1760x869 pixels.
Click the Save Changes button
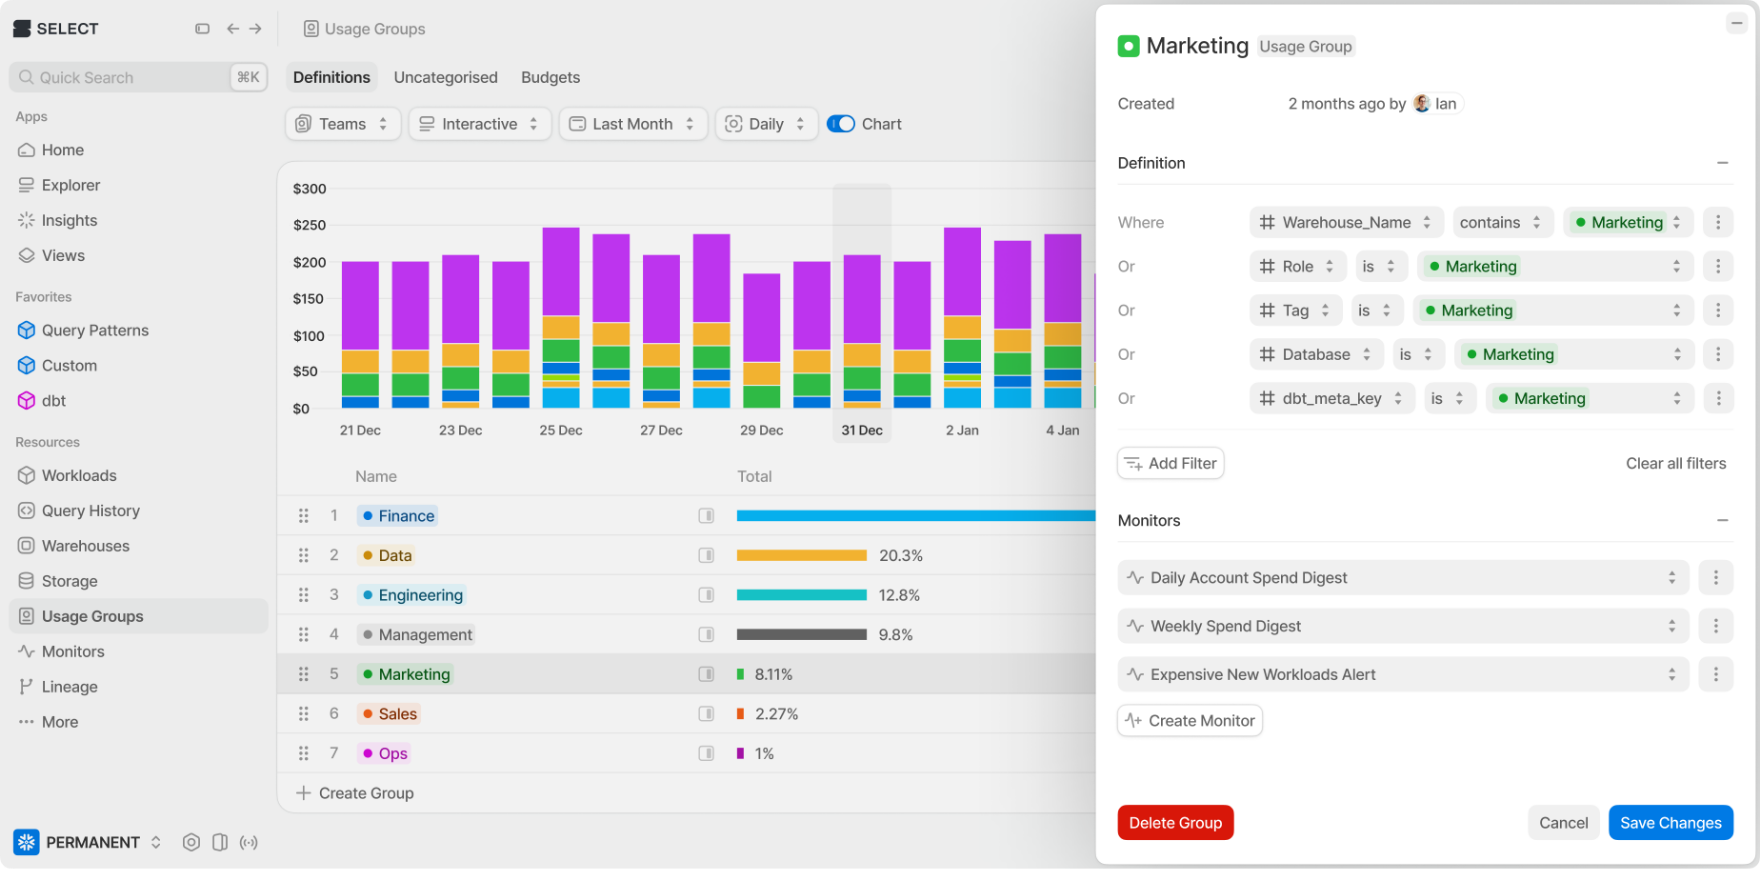pyautogui.click(x=1670, y=823)
